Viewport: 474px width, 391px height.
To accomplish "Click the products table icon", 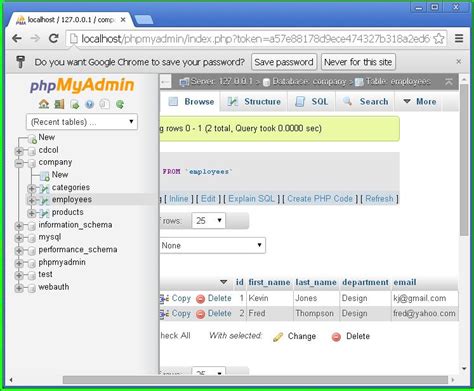I will (x=44, y=213).
